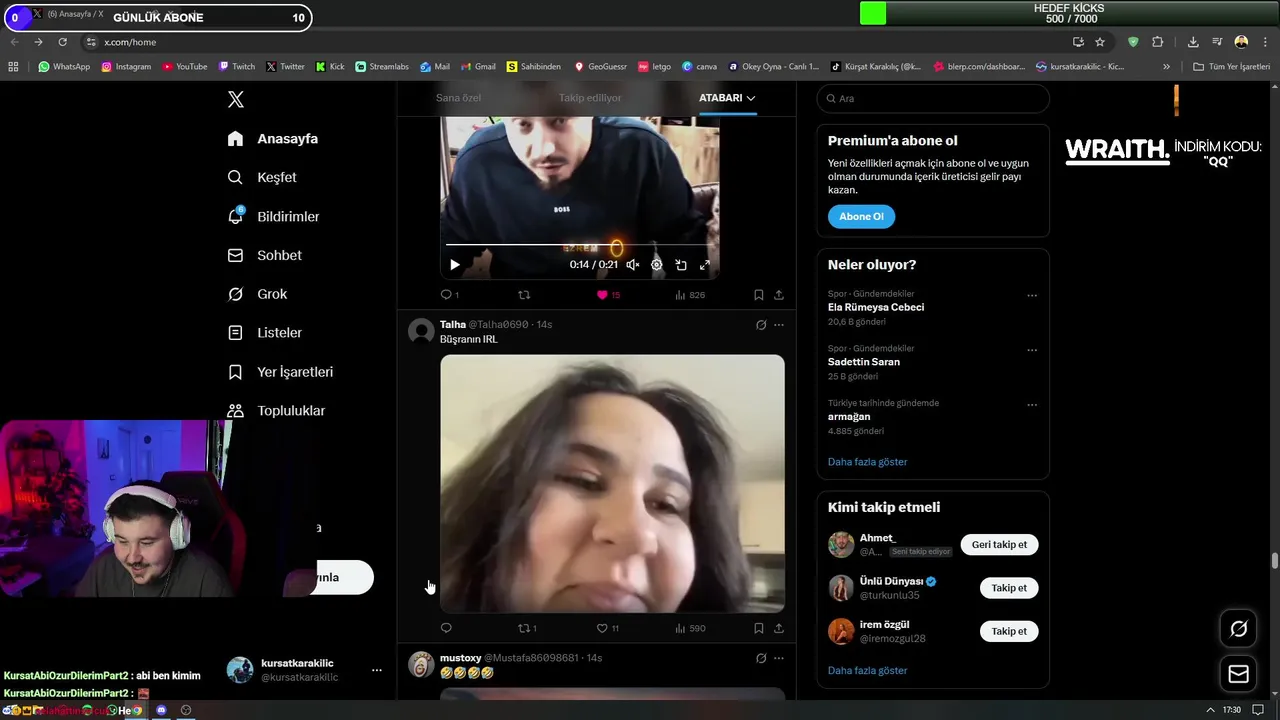Open Ela Rümeysa Cebeci trend
This screenshot has width=1280, height=720.
tap(876, 307)
